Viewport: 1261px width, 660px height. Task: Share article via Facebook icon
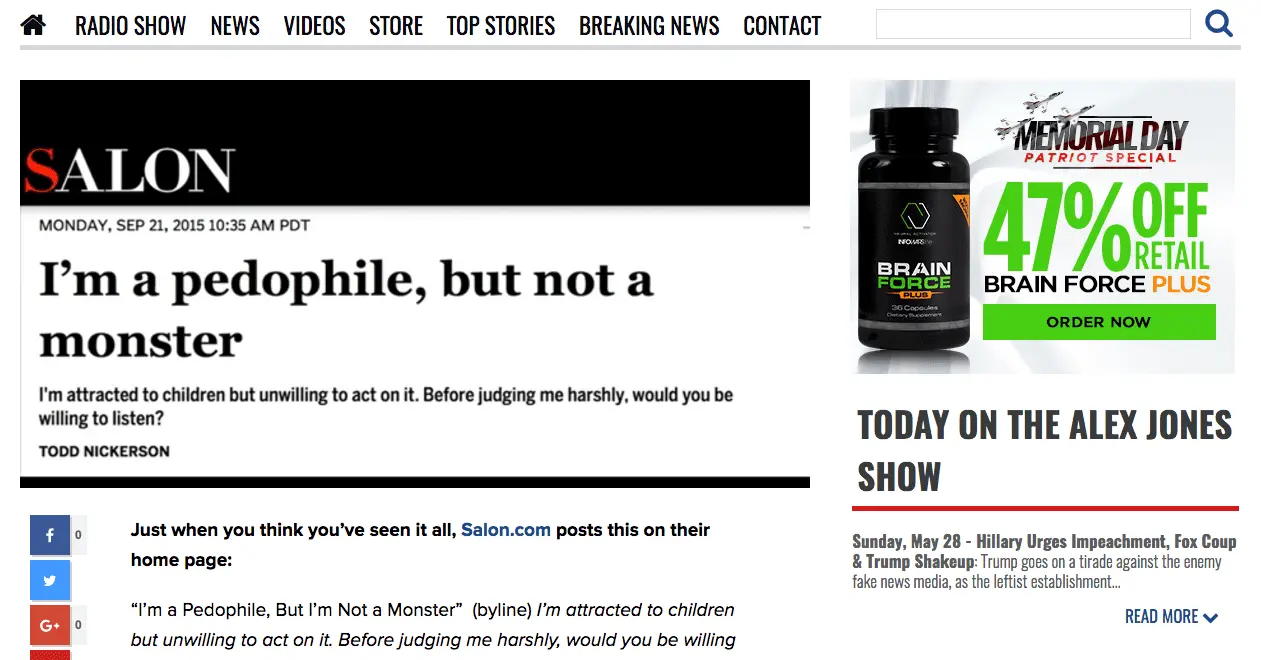(50, 535)
